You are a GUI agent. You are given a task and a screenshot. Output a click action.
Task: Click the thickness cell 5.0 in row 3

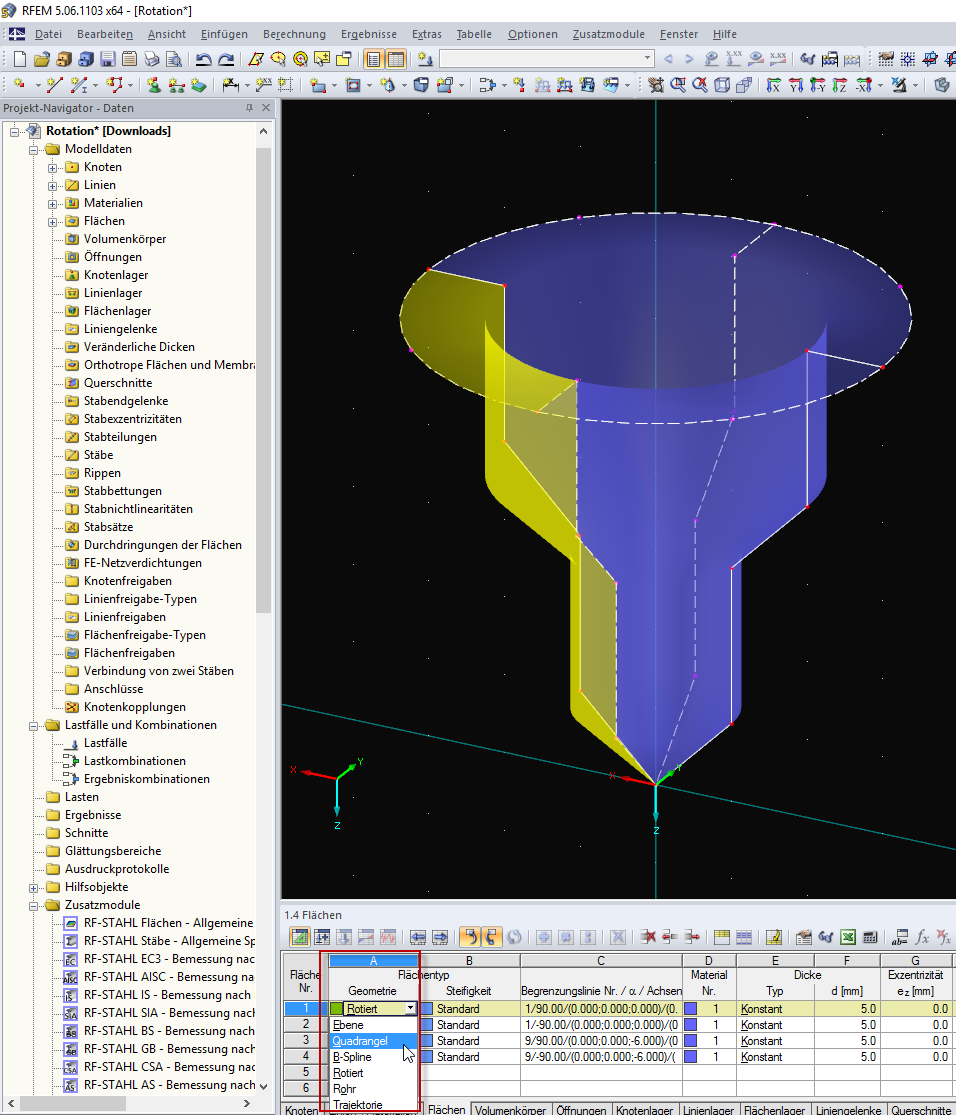[x=848, y=1041]
